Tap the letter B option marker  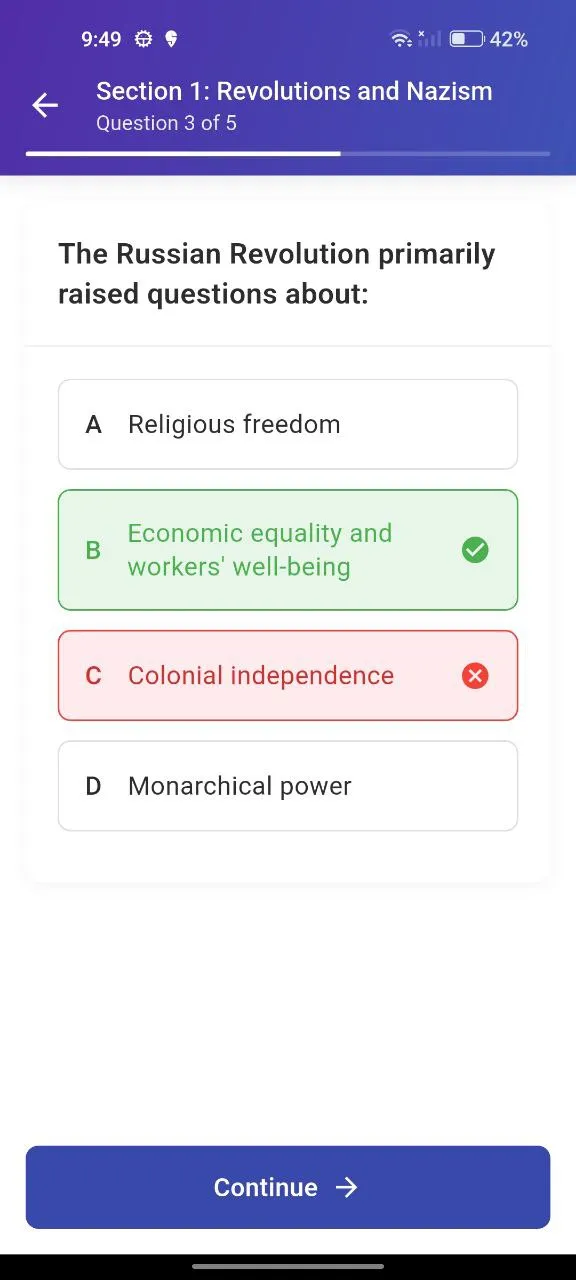click(x=93, y=550)
